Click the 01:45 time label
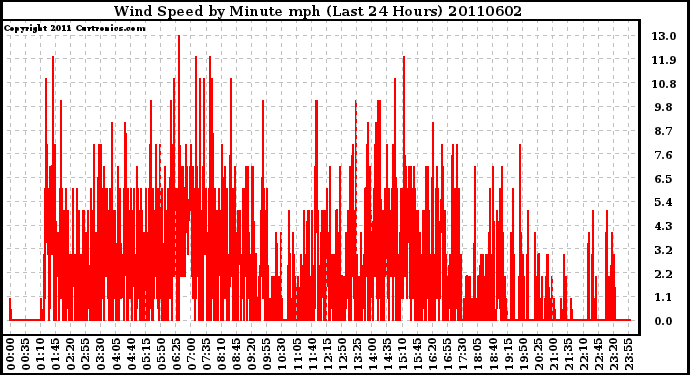 coord(55,355)
